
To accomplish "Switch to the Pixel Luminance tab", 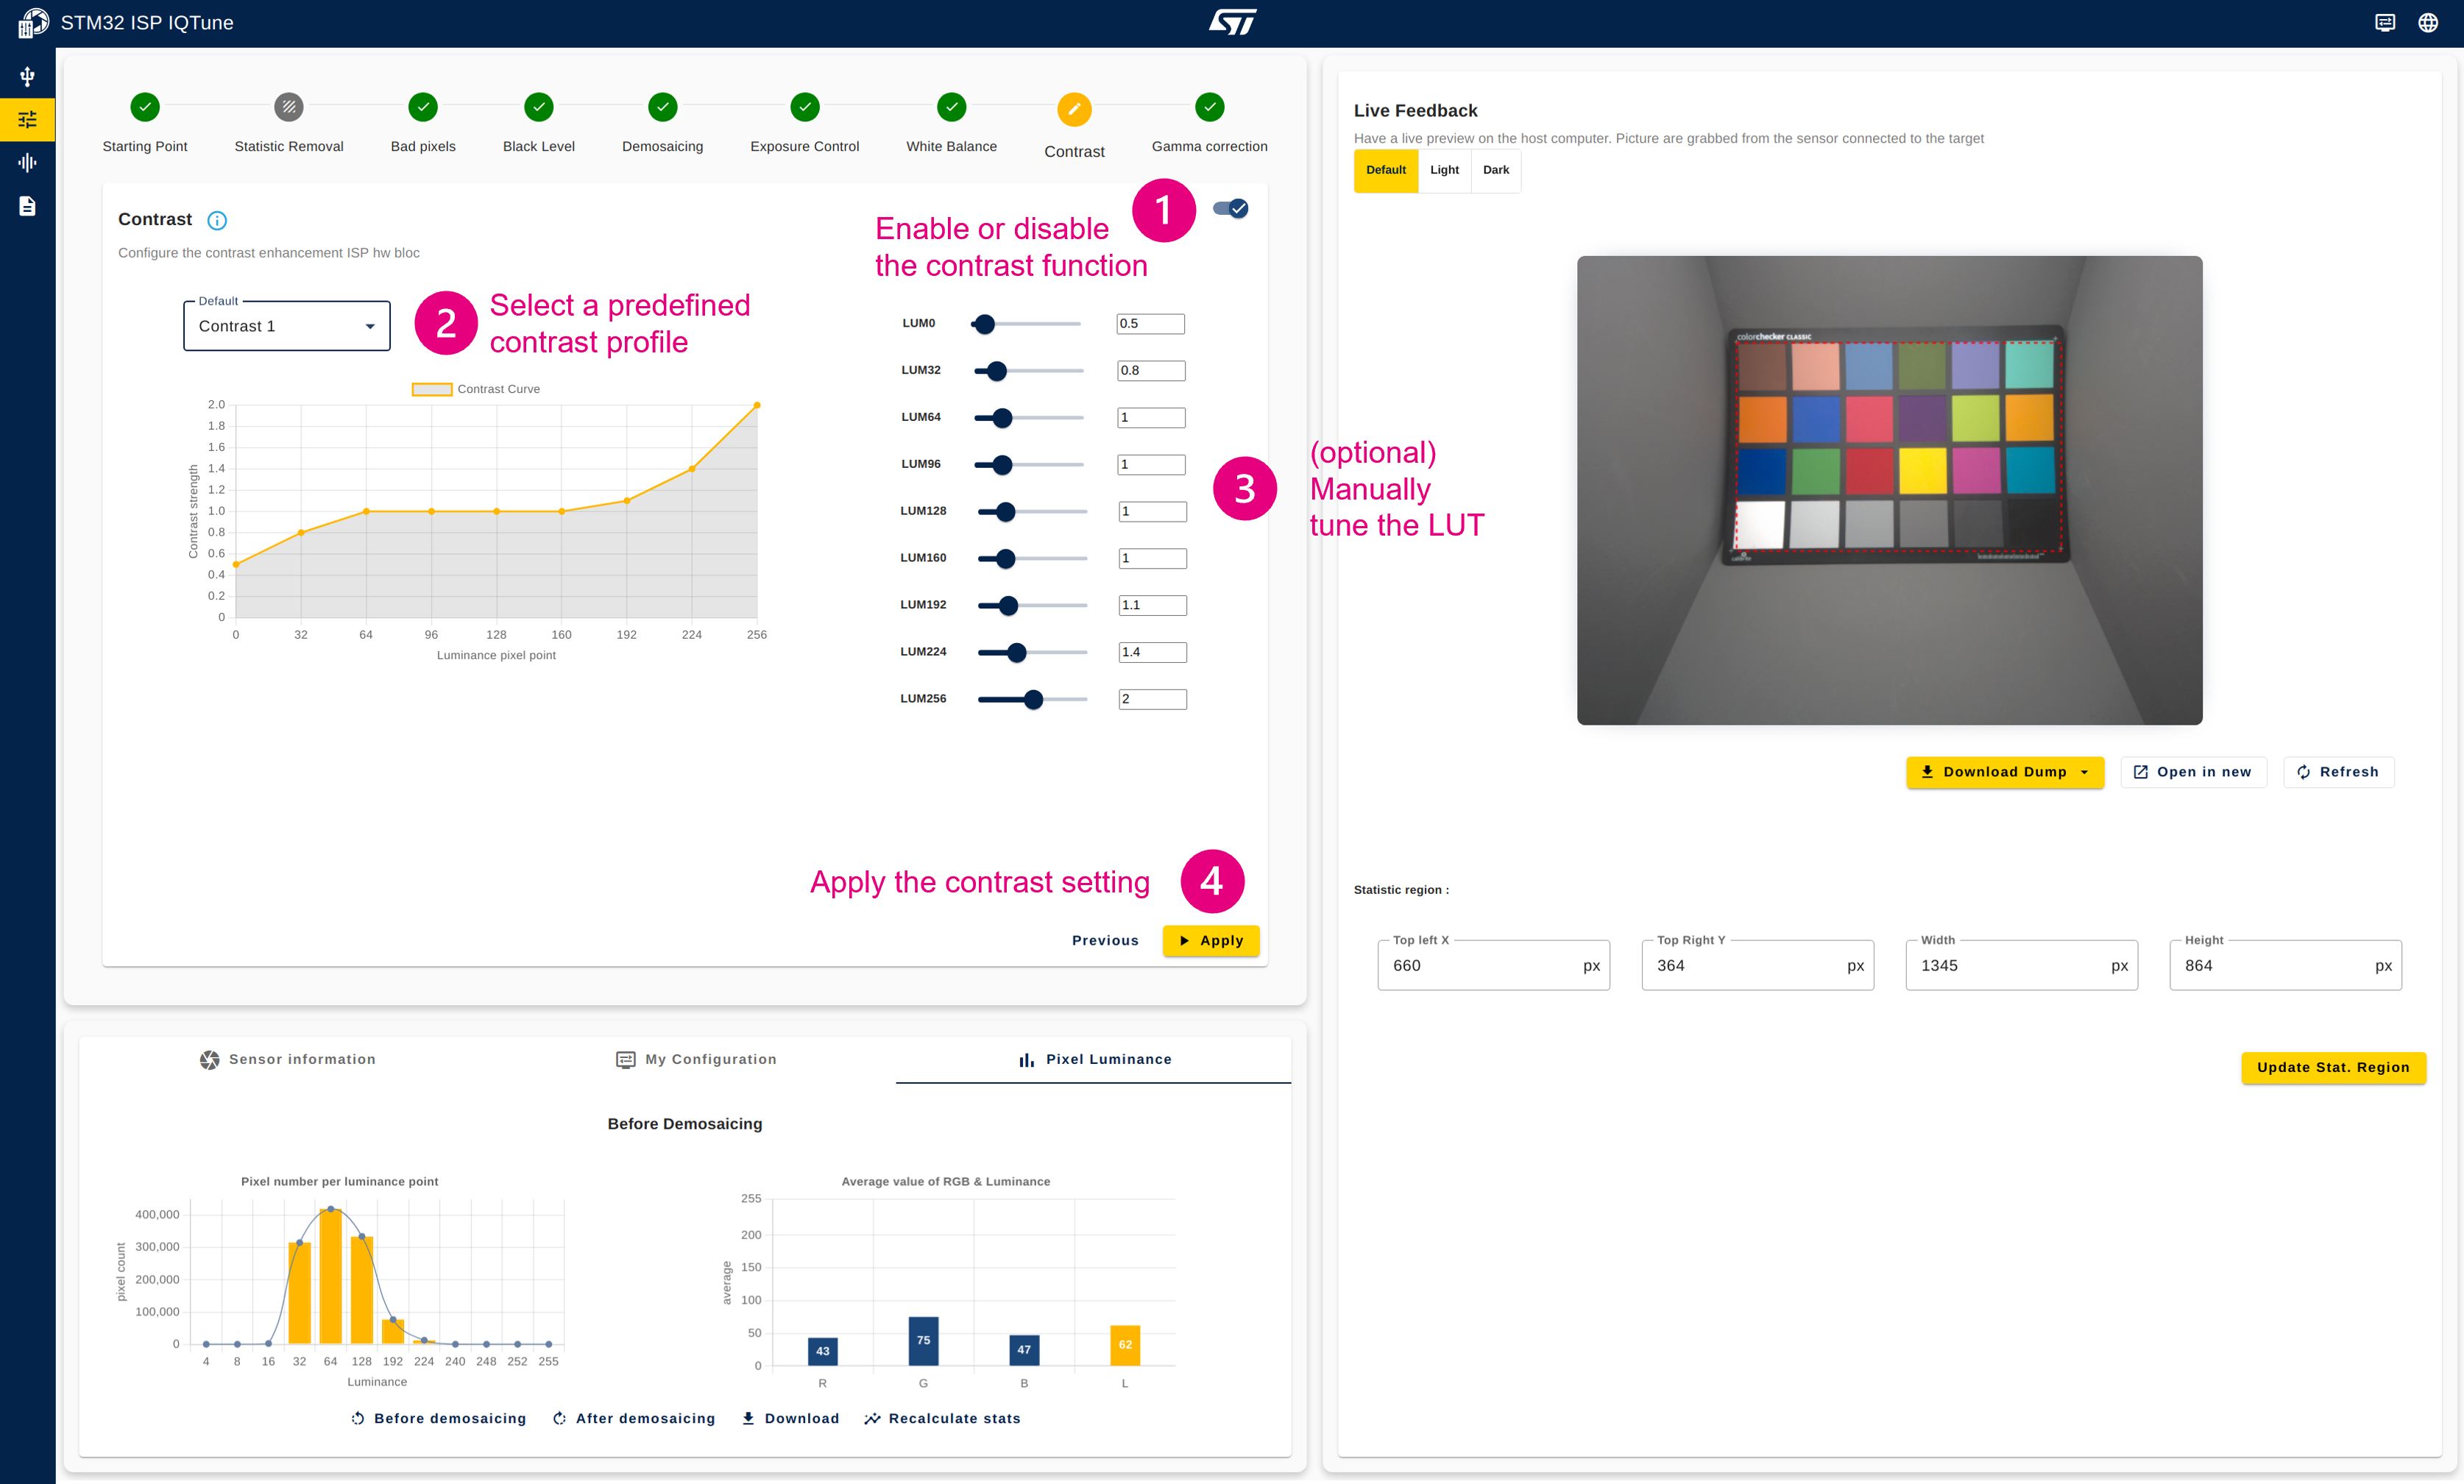I will pos(1094,1059).
